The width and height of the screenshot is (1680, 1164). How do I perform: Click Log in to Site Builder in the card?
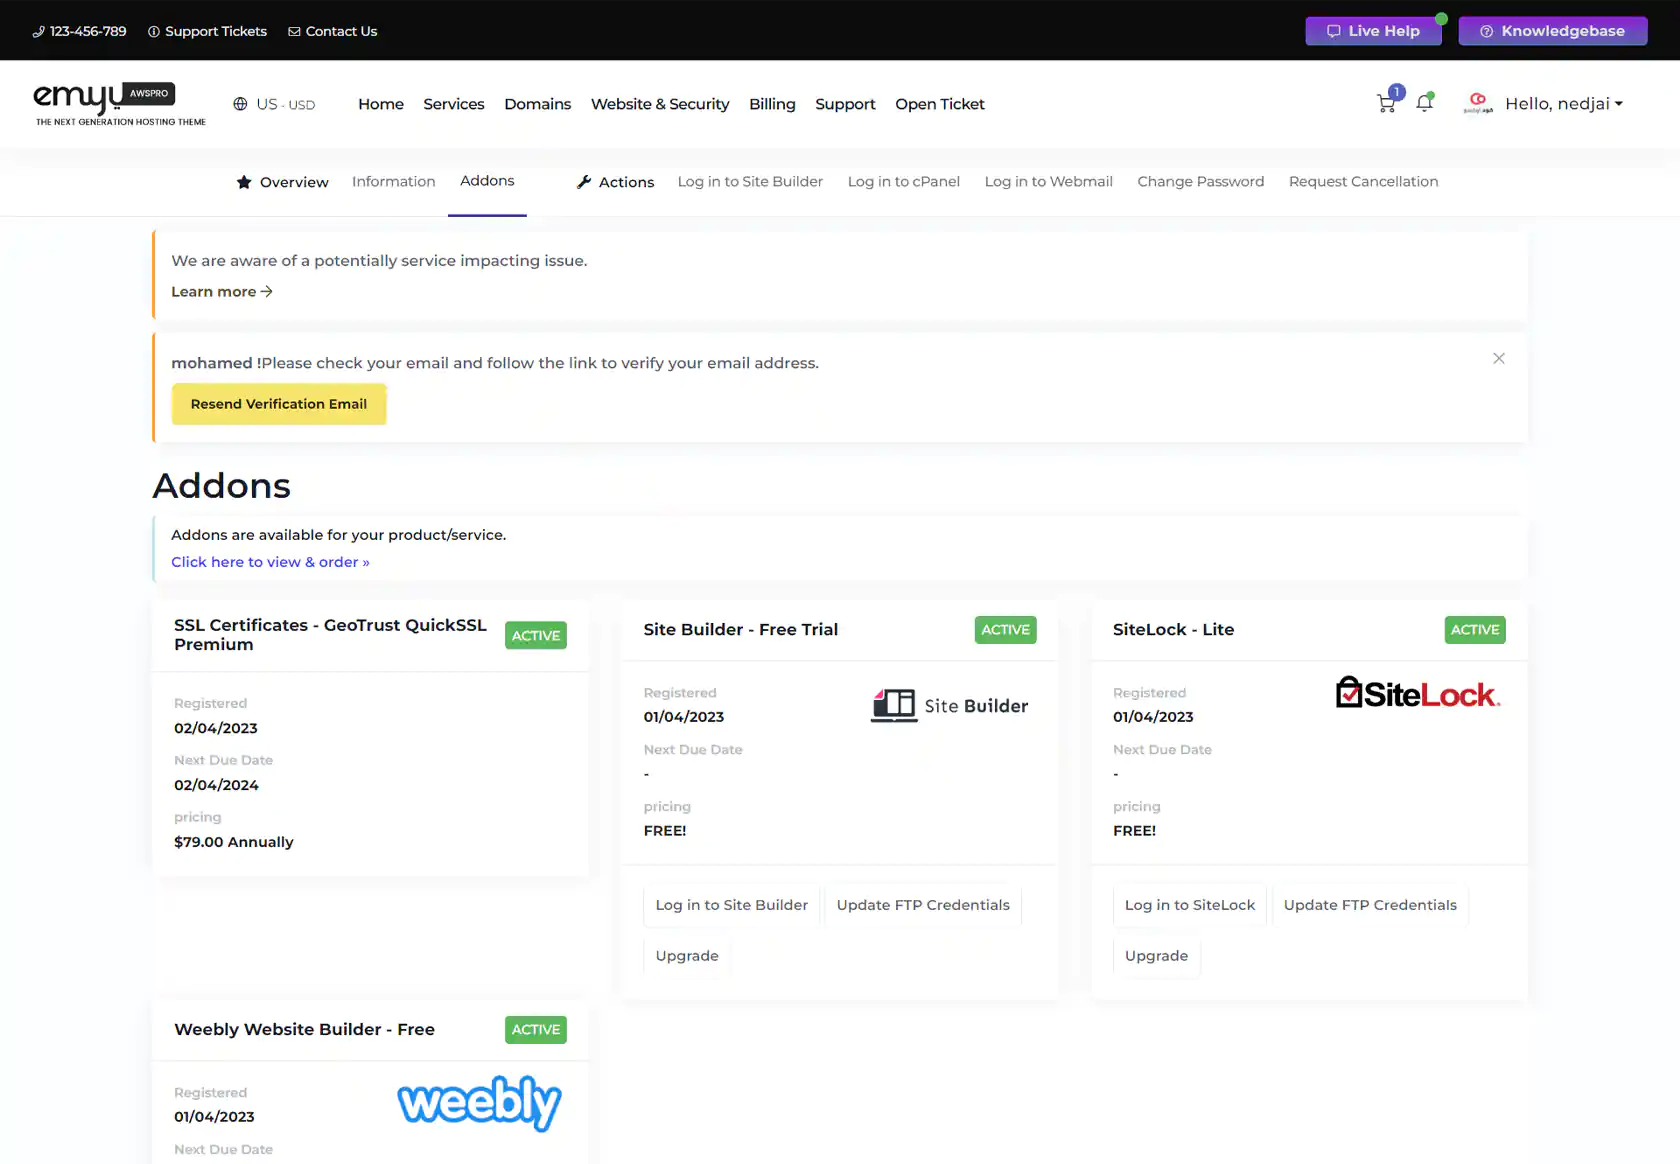(732, 905)
